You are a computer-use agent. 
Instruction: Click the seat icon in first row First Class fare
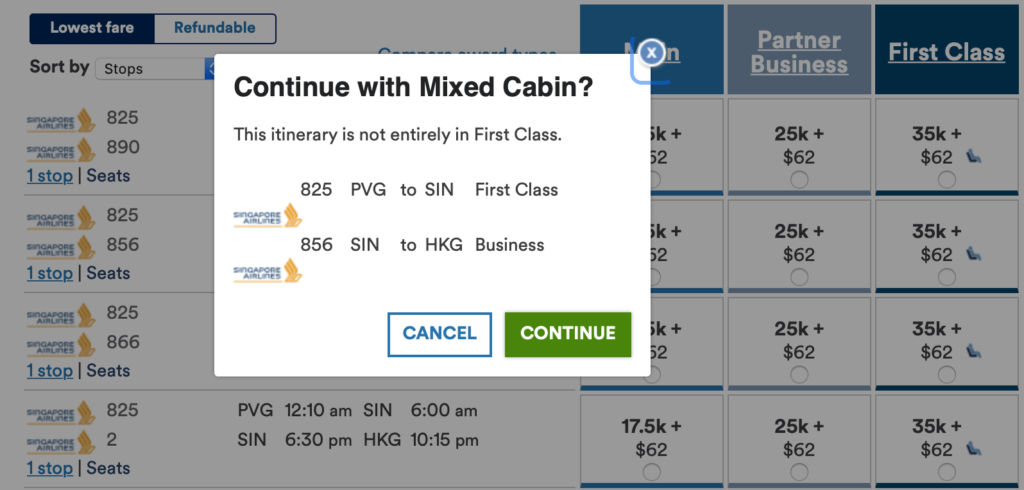point(974,156)
